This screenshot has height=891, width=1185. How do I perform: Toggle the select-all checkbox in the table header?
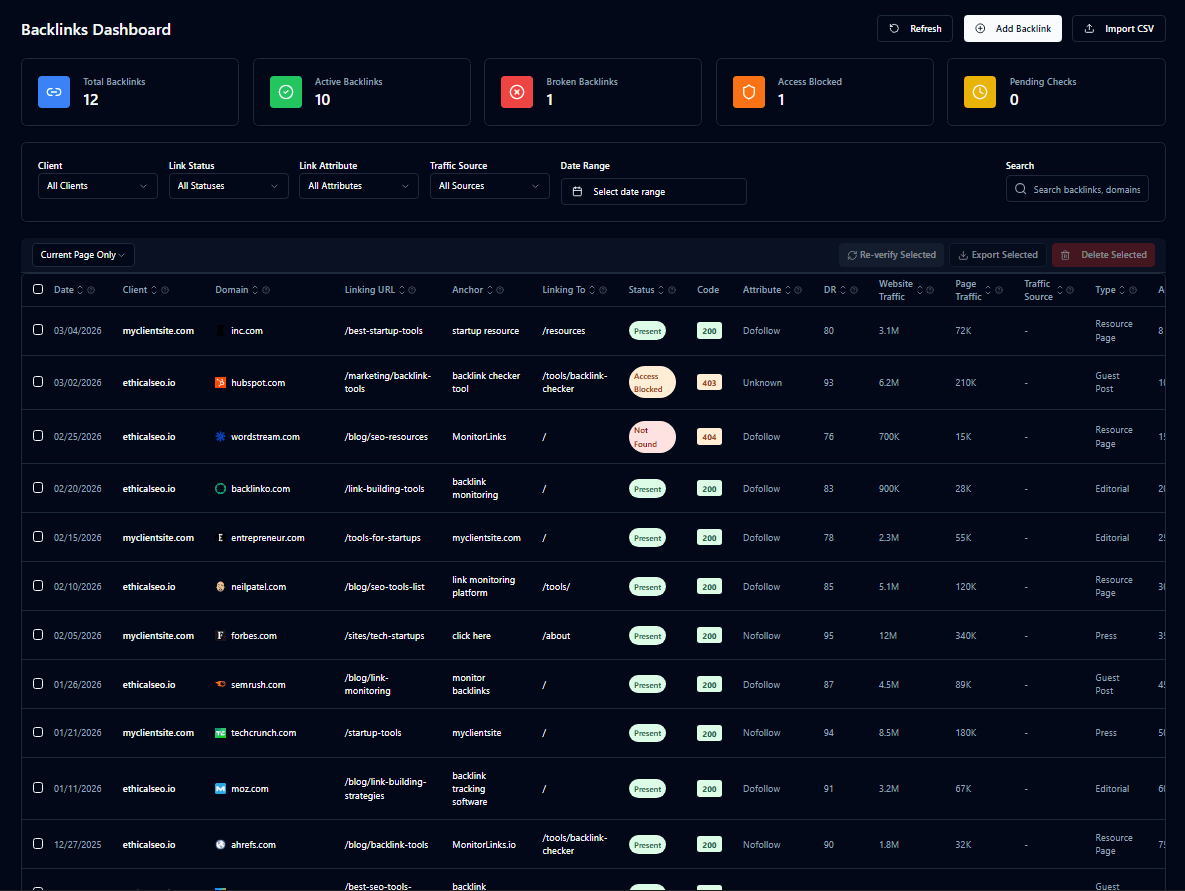click(38, 289)
